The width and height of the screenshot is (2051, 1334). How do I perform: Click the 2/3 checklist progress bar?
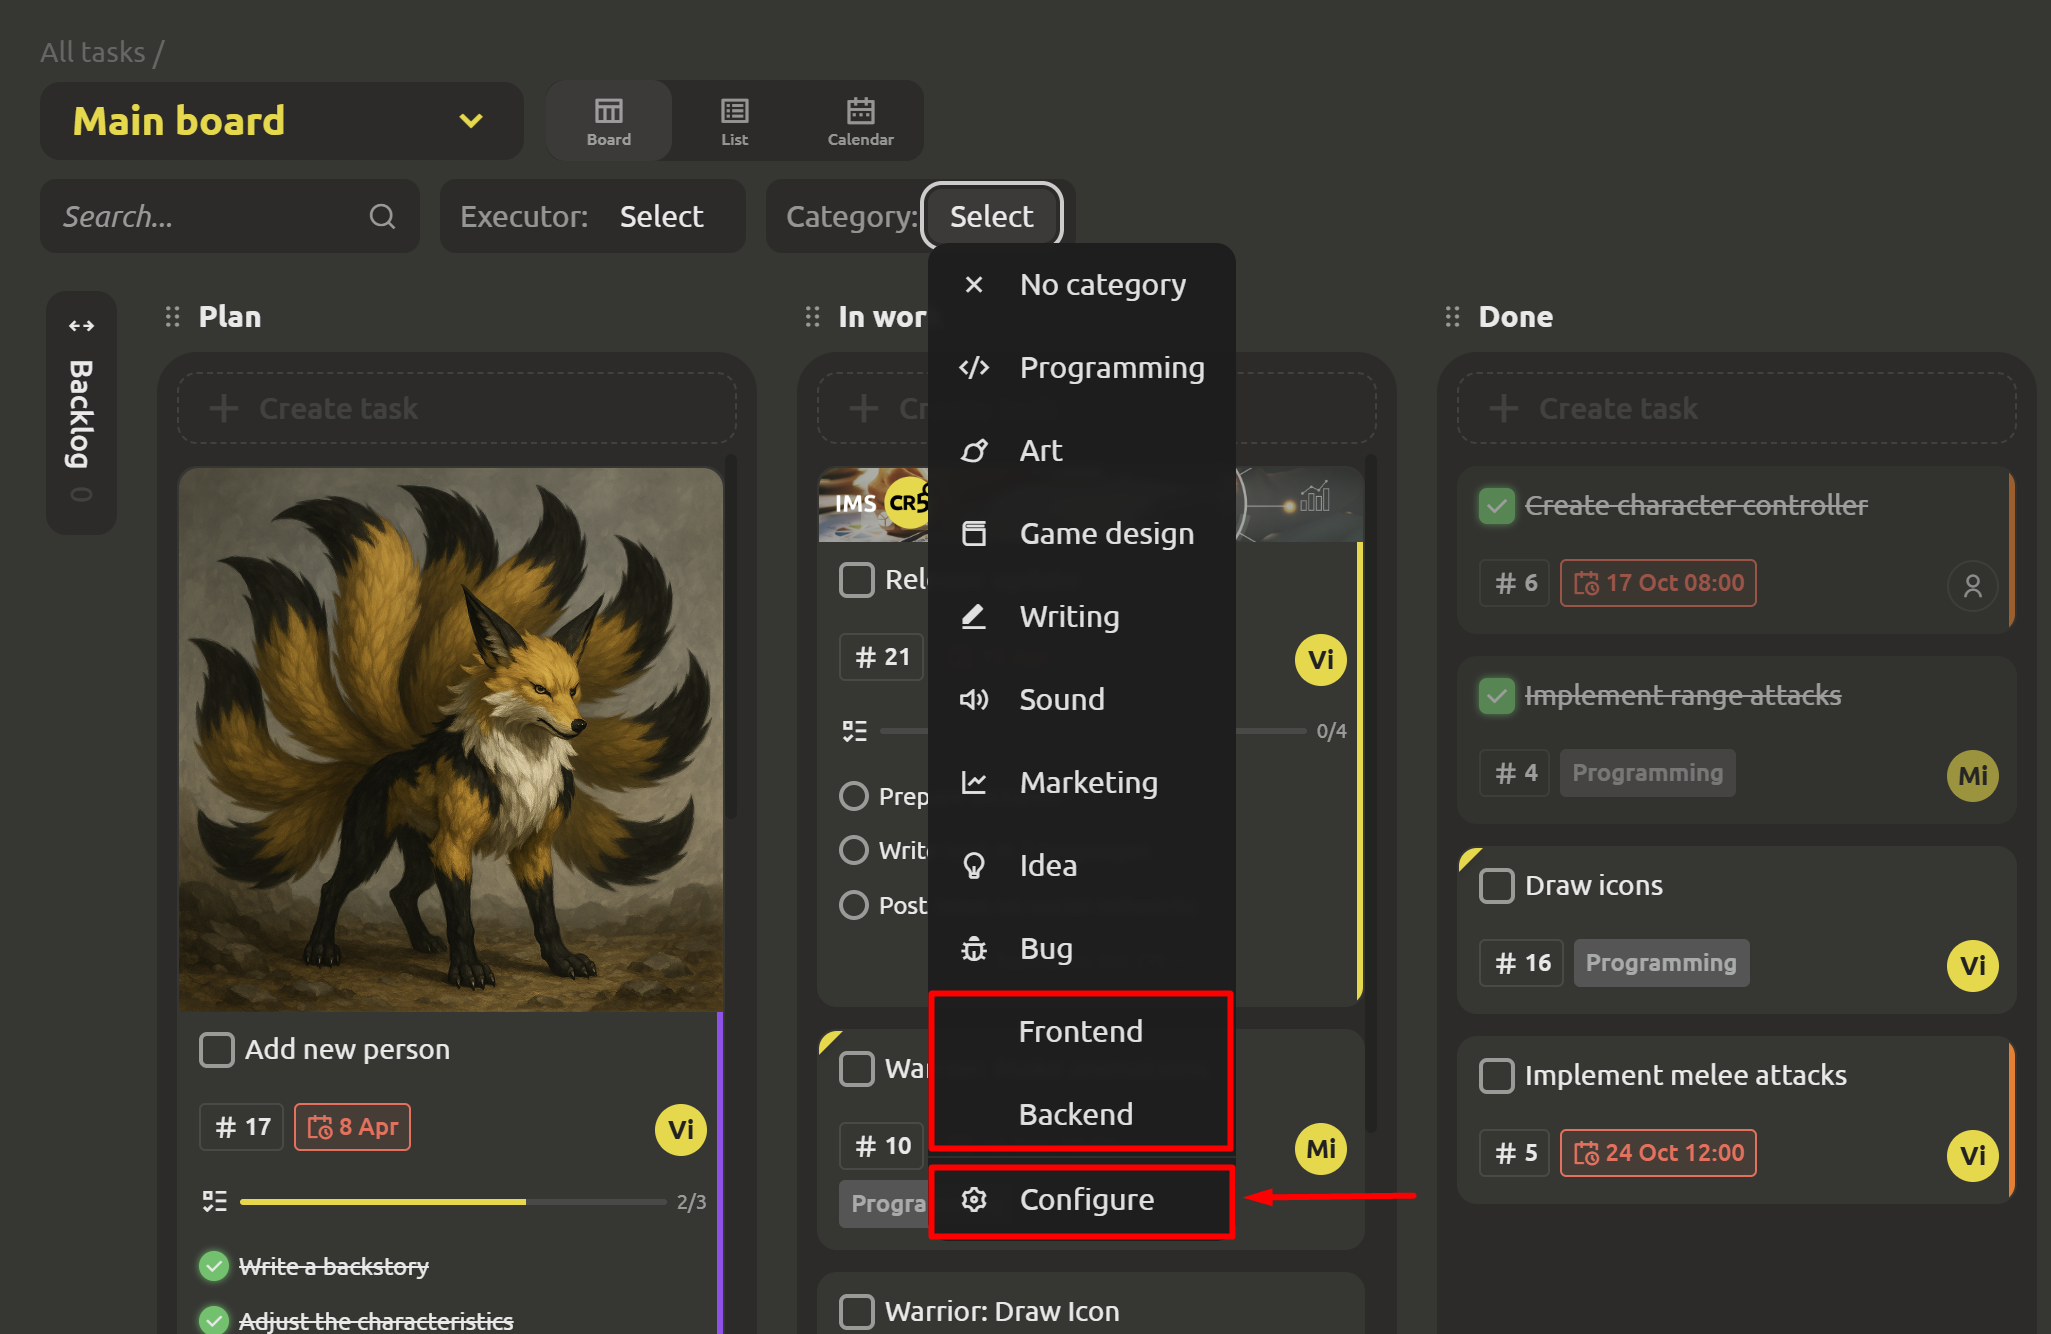point(453,1202)
